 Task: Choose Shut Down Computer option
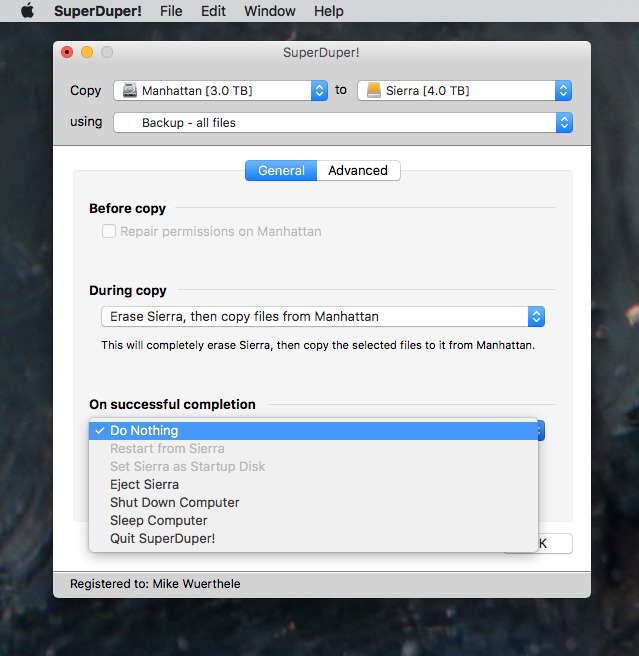coord(313,502)
